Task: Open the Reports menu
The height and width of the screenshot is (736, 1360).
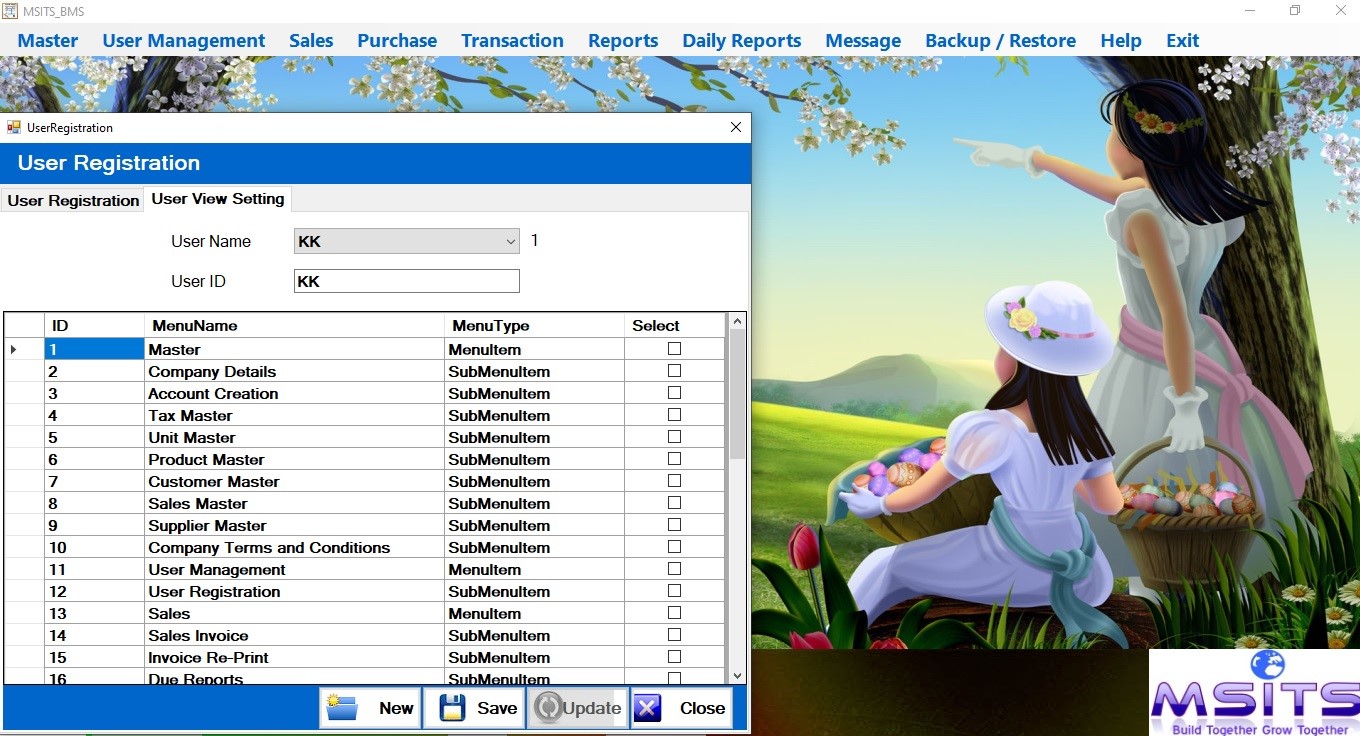Action: coord(622,40)
